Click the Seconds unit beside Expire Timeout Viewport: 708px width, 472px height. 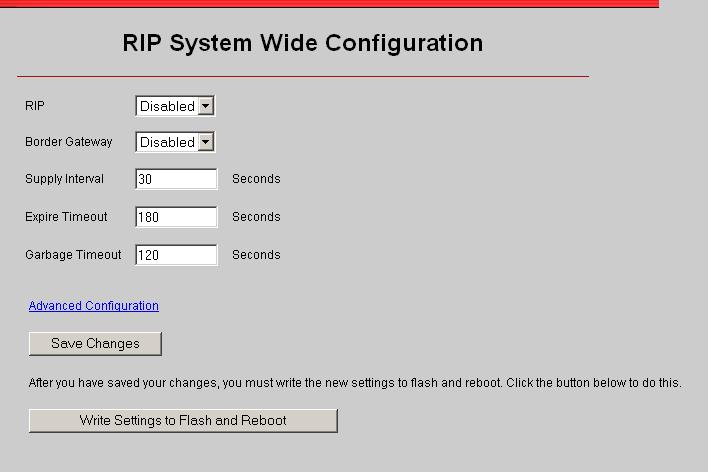coord(256,217)
